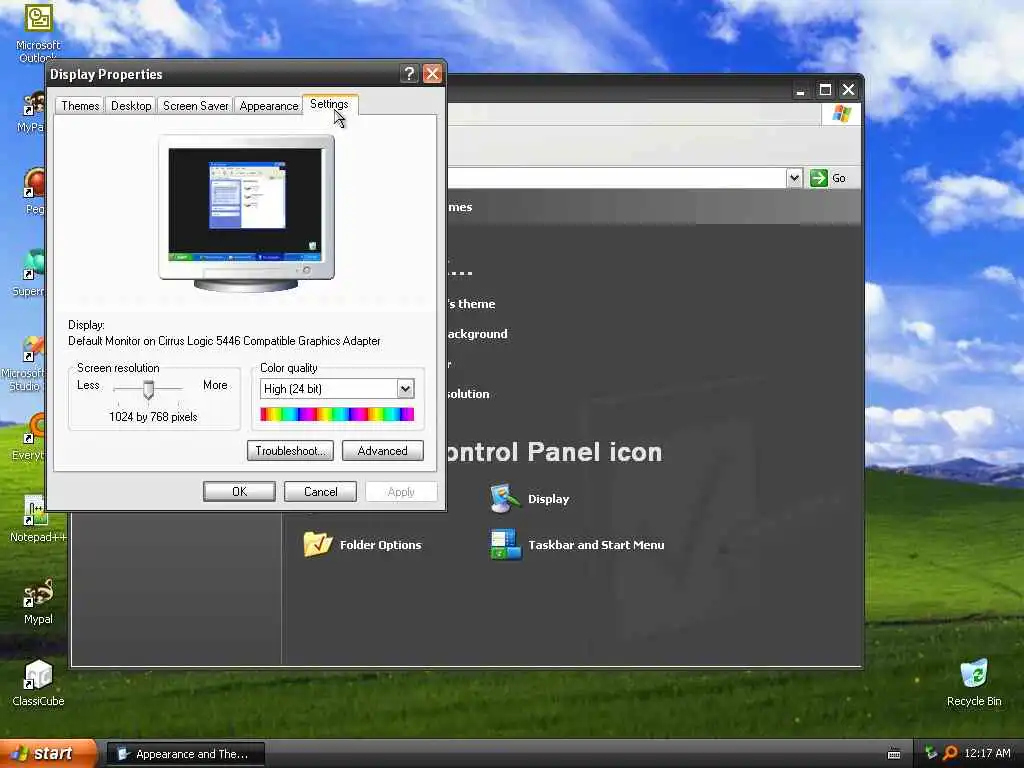Open the Microsoft Outlook desktop icon
The height and width of the screenshot is (768, 1024).
click(x=38, y=33)
